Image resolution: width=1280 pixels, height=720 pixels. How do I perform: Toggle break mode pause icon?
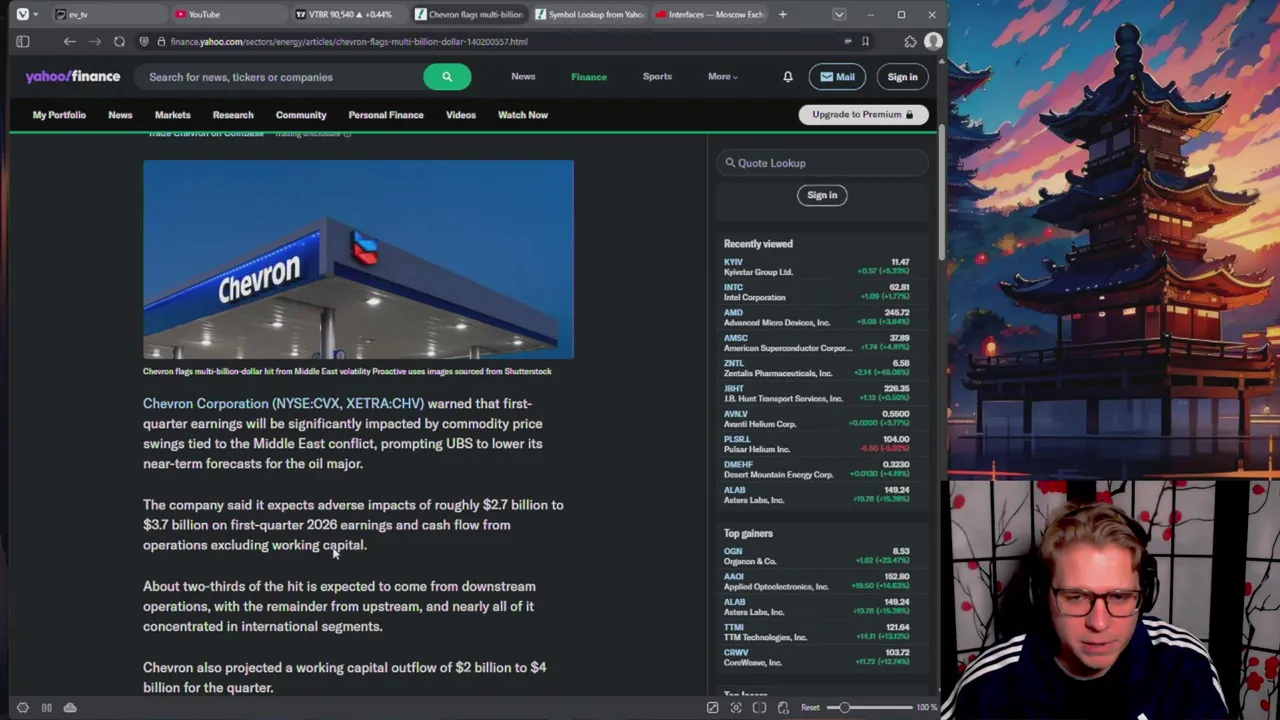(x=46, y=708)
